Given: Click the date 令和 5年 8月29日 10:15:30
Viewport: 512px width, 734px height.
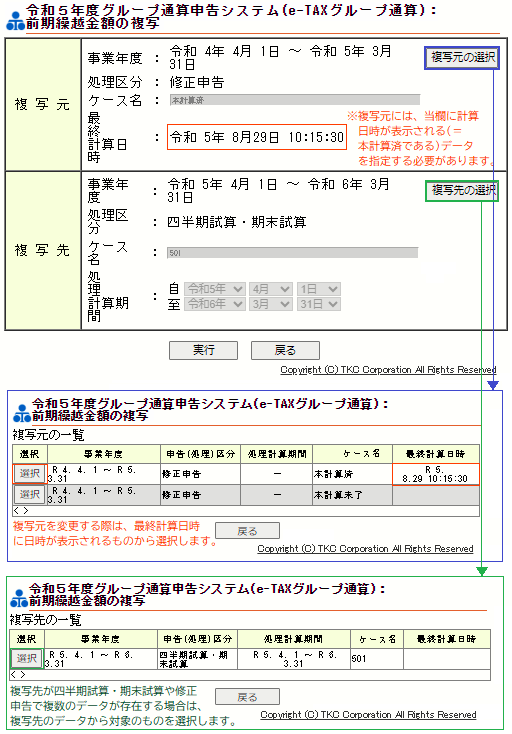Looking at the screenshot, I should point(256,137).
